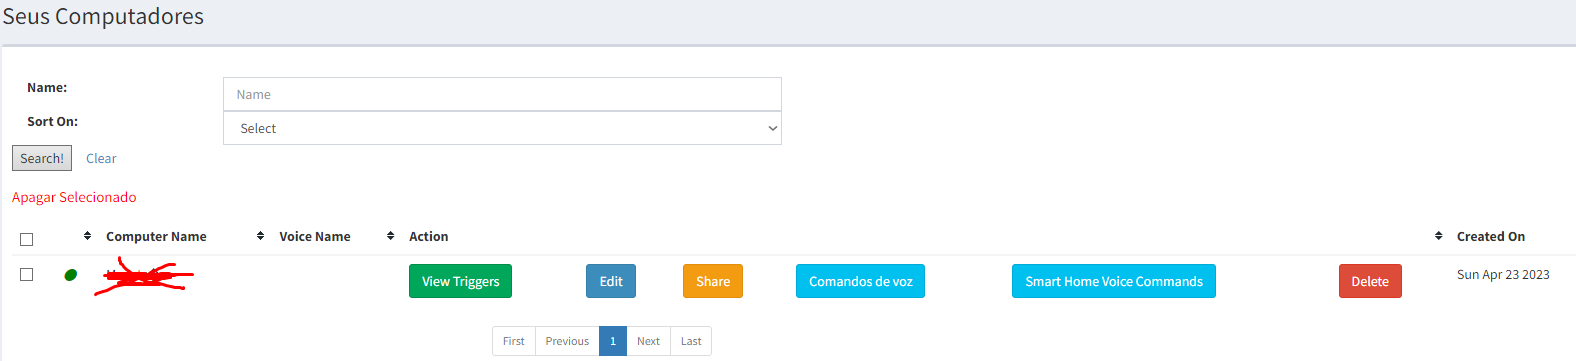The width and height of the screenshot is (1576, 361).
Task: Click the Created On column header
Action: [x=1491, y=236]
